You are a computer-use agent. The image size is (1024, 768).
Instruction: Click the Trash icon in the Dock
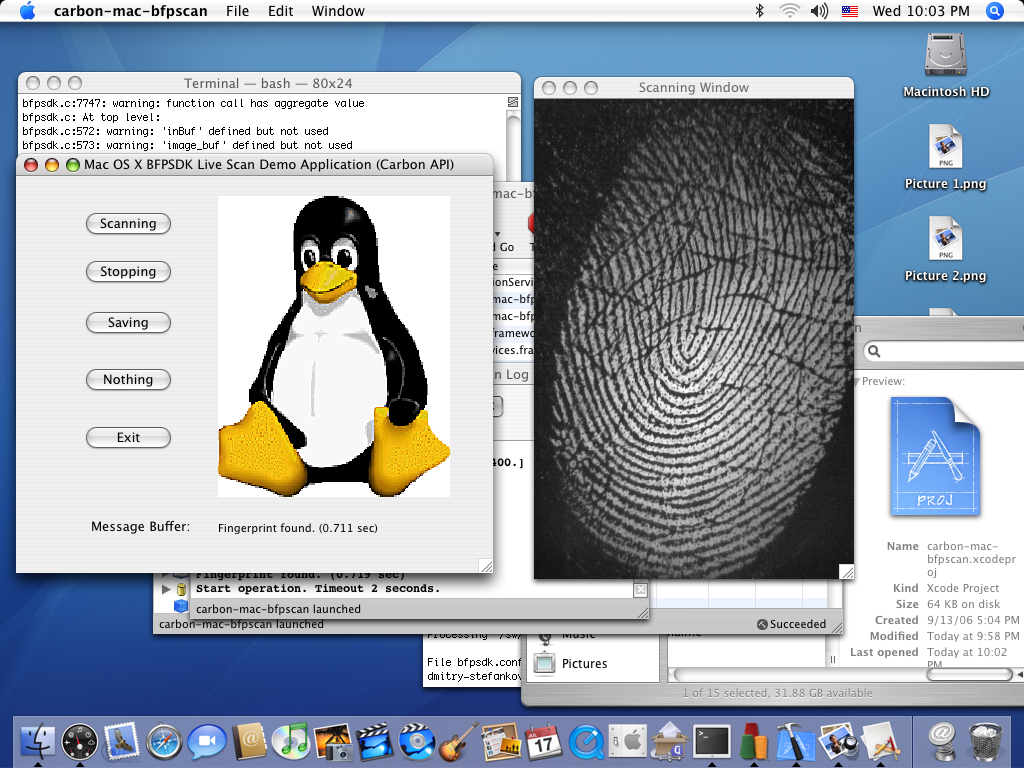[x=985, y=741]
